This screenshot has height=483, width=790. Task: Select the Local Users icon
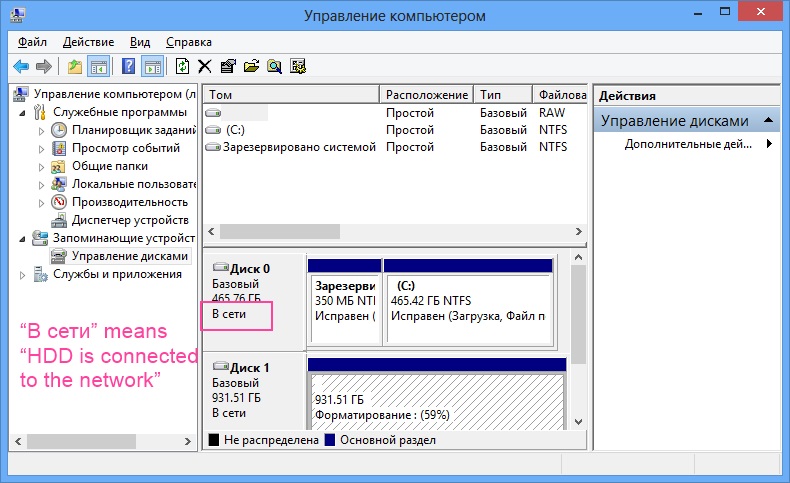(59, 184)
